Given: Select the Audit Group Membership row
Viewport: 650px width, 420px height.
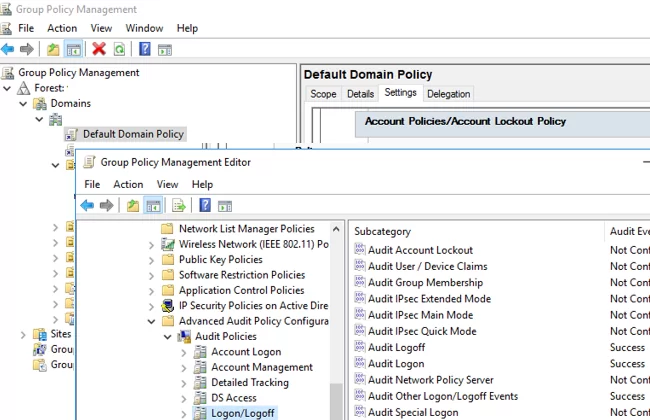Looking at the screenshot, I should point(425,282).
